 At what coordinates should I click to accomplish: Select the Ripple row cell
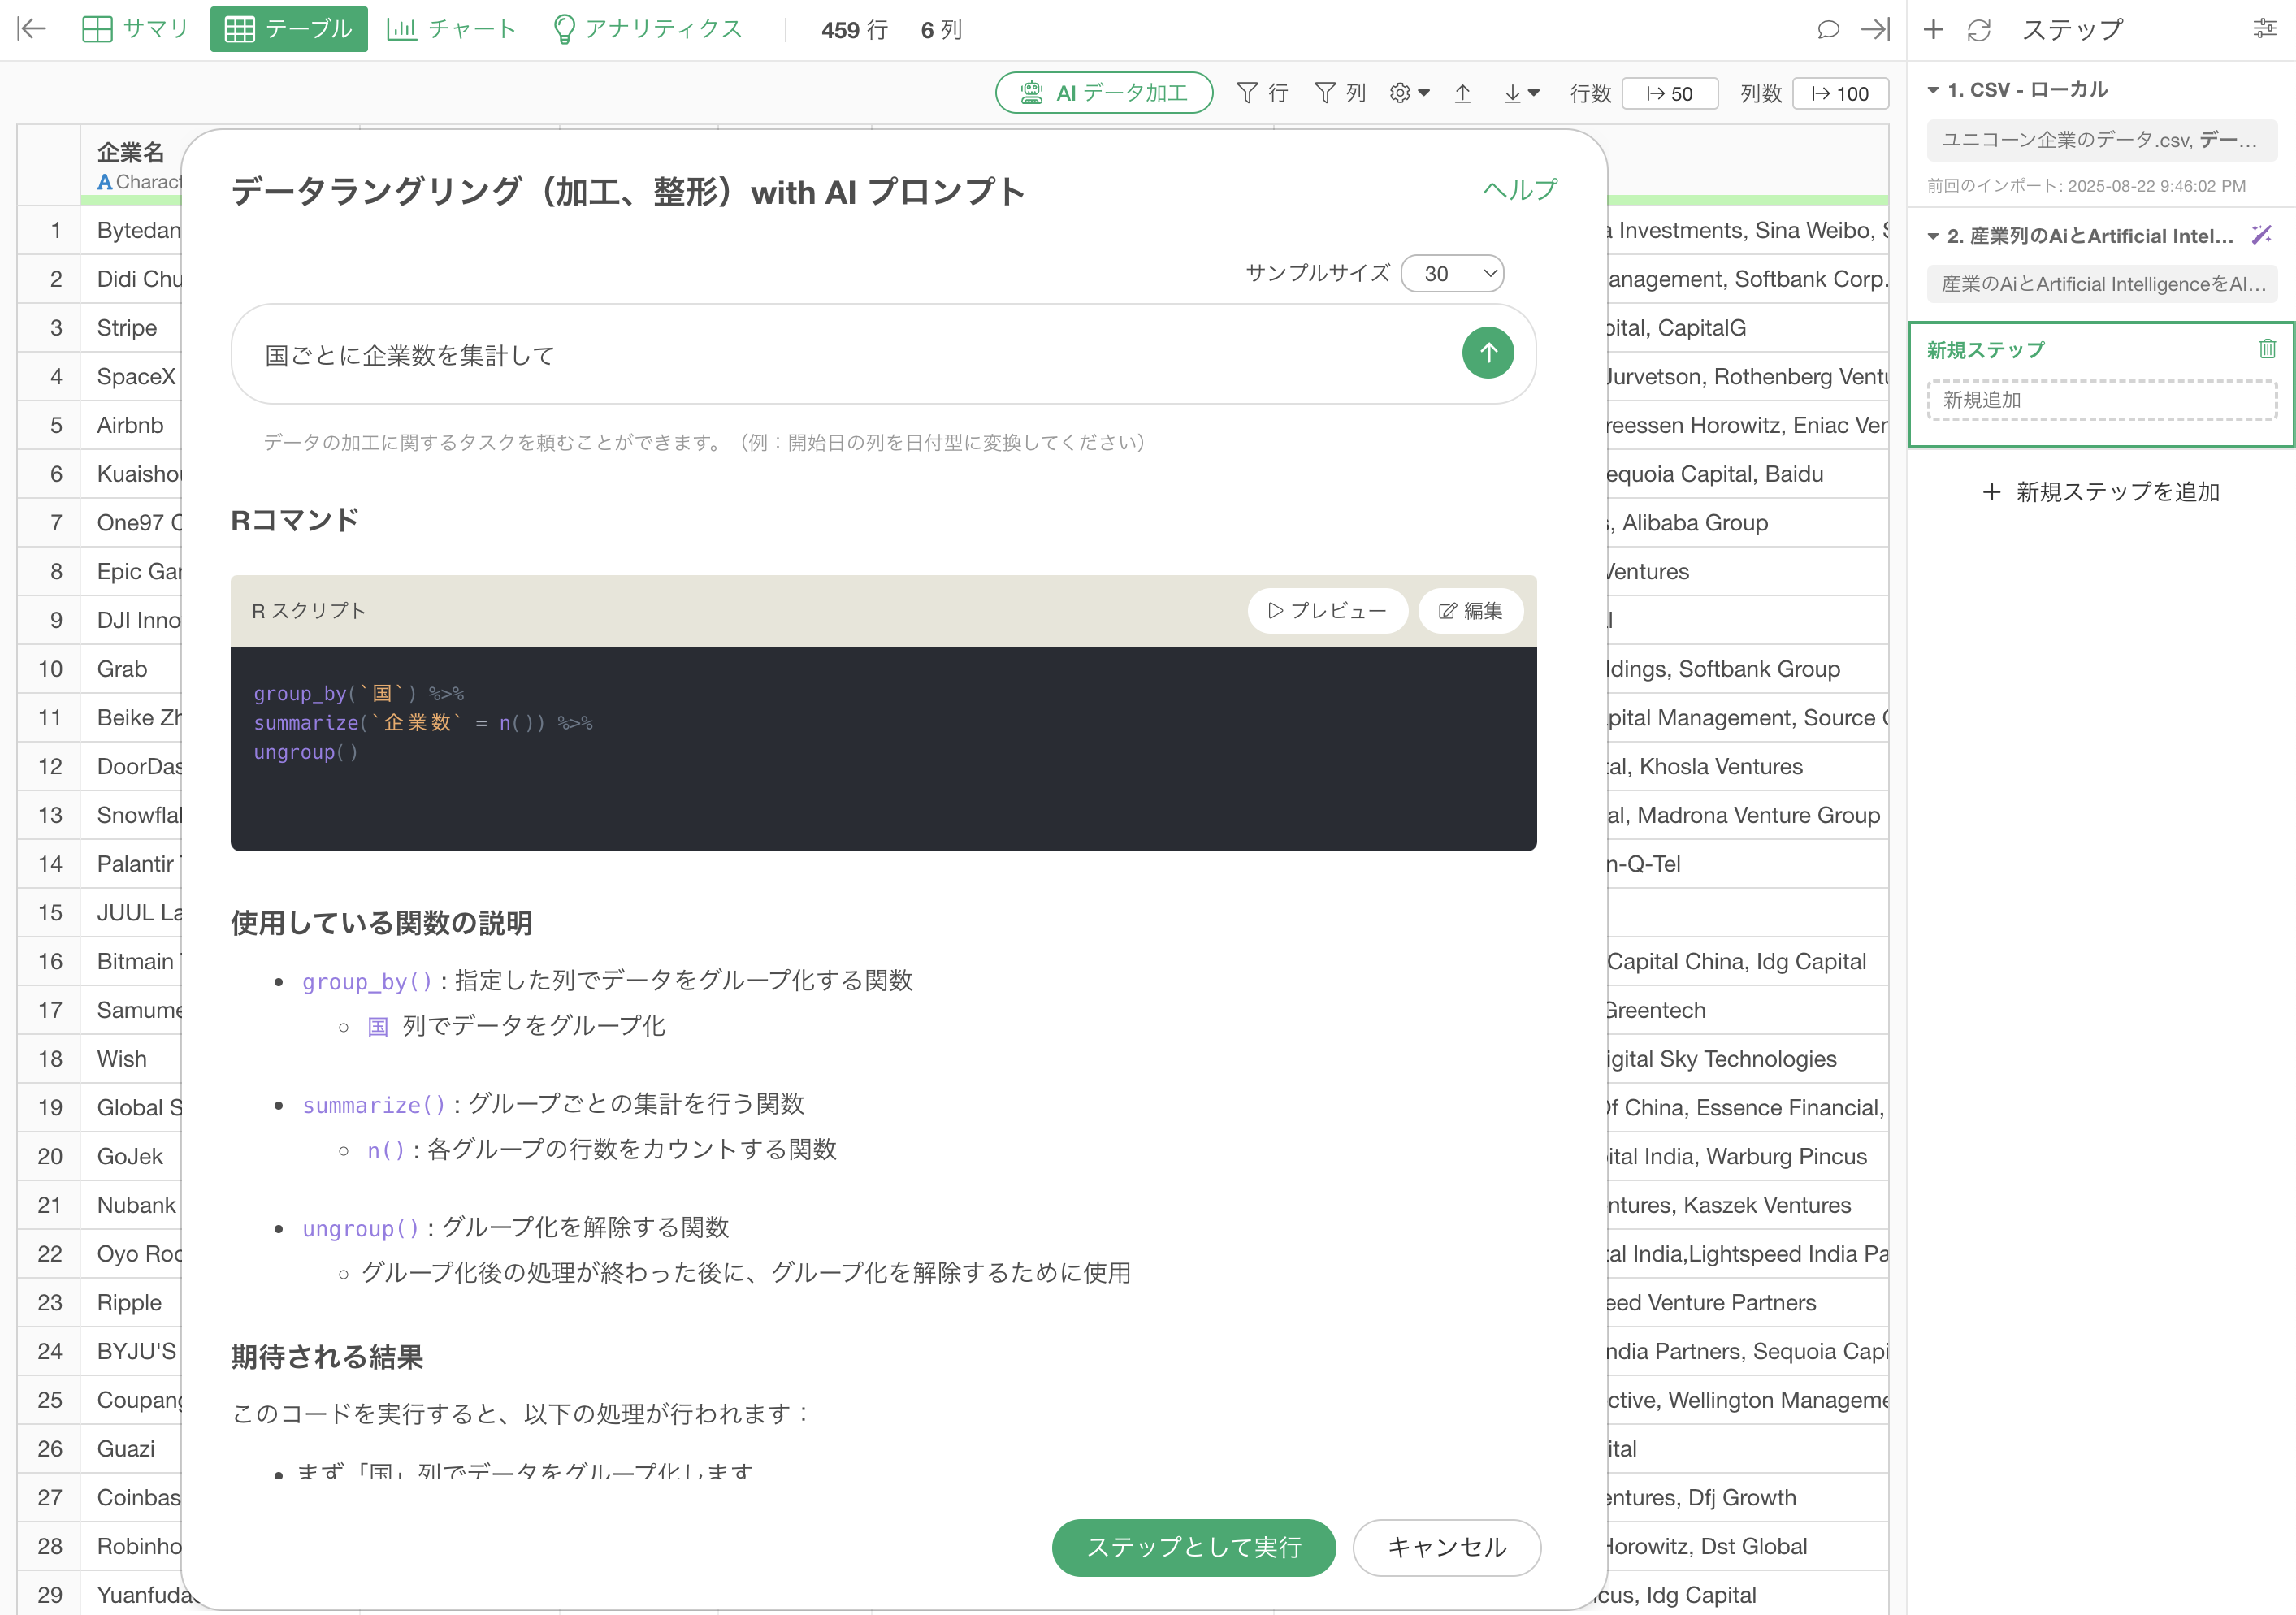[129, 1304]
